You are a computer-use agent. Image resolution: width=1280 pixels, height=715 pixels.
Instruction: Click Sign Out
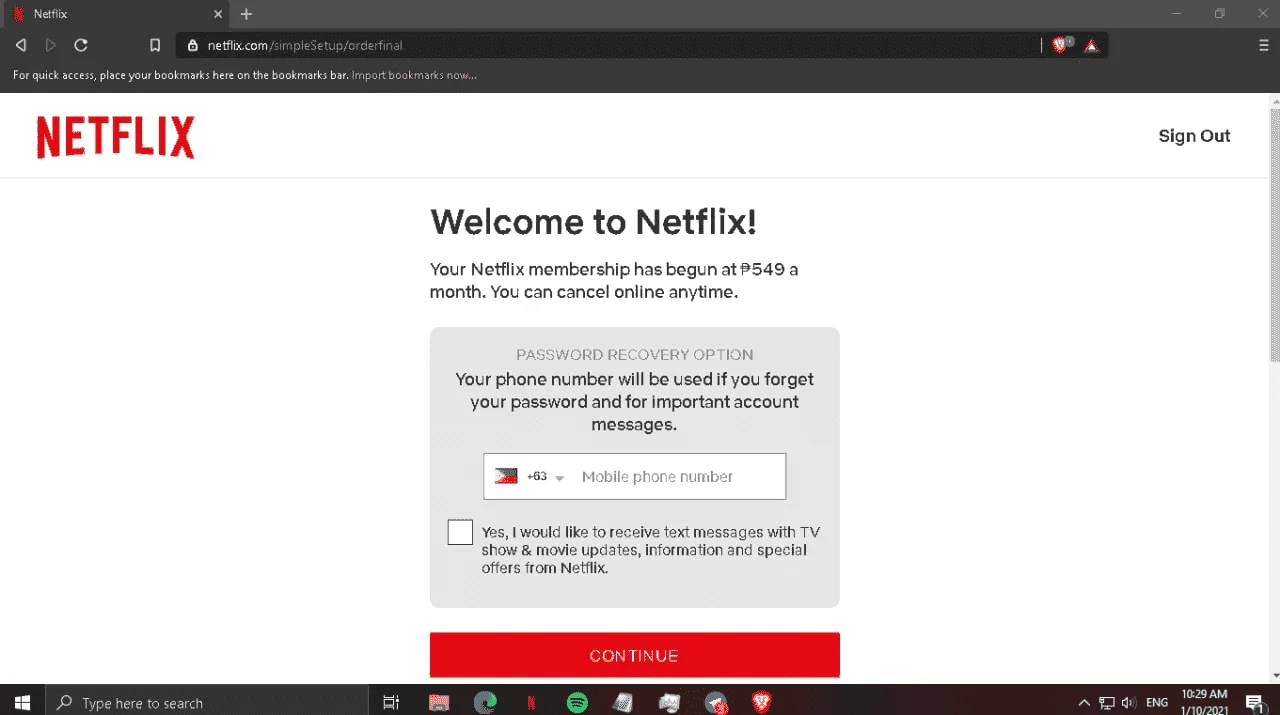coord(1194,136)
